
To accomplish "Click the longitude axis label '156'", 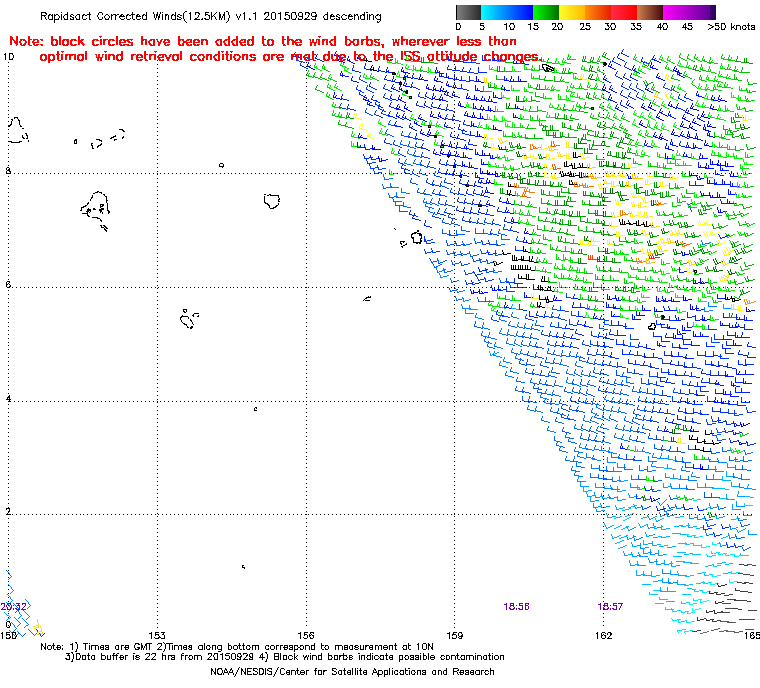I will pos(306,635).
